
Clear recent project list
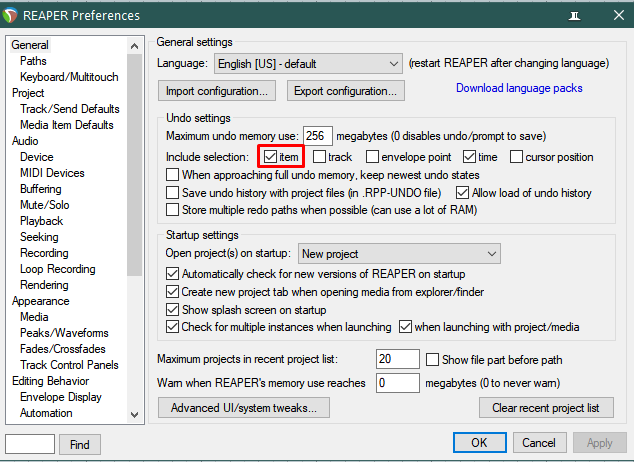(546, 407)
